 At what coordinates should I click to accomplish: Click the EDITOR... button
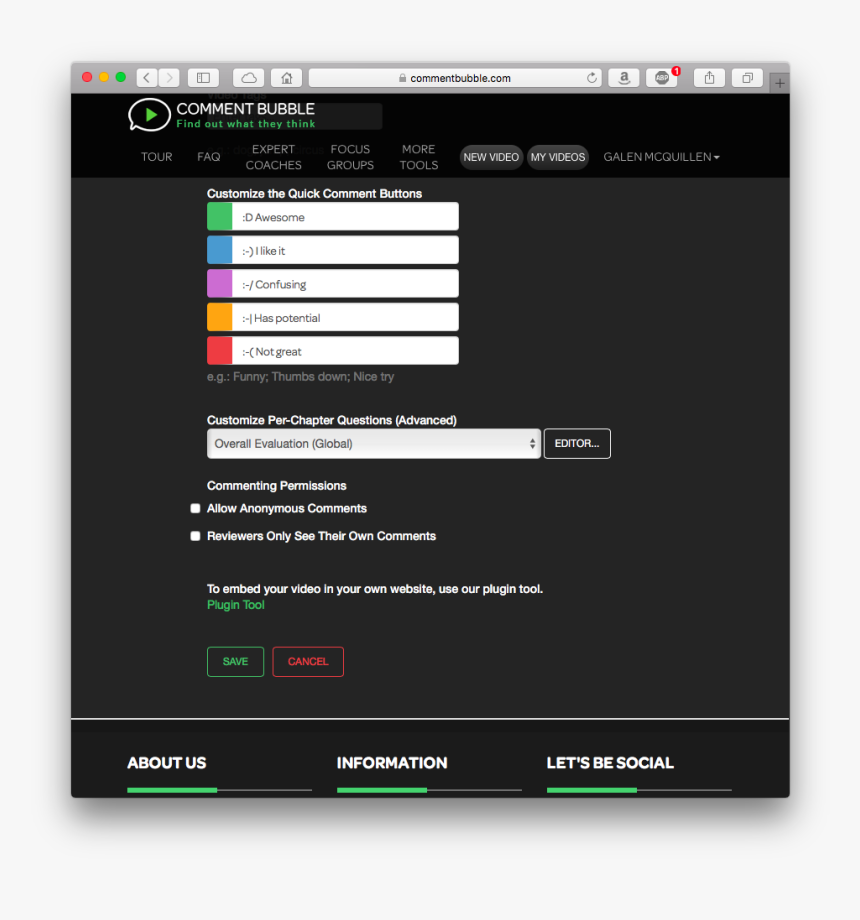577,444
